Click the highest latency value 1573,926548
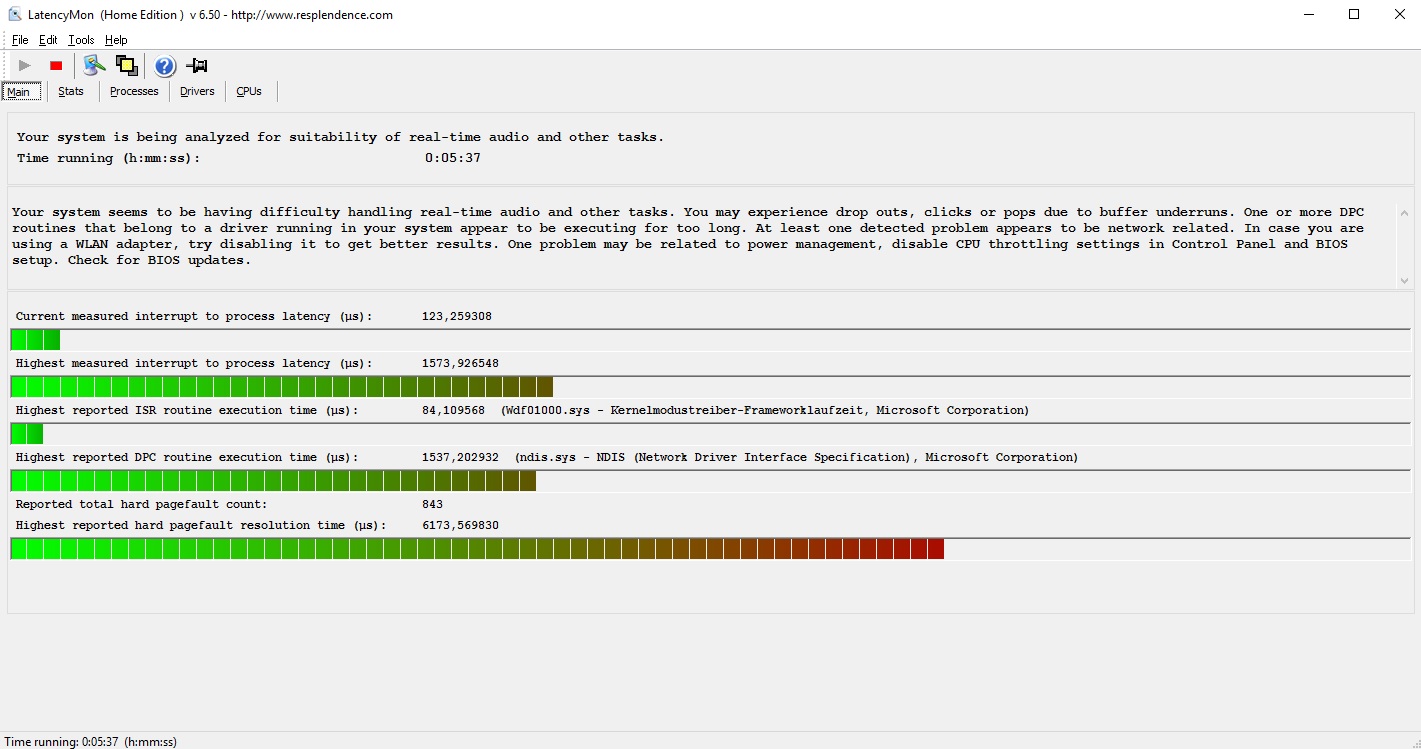 (460, 363)
